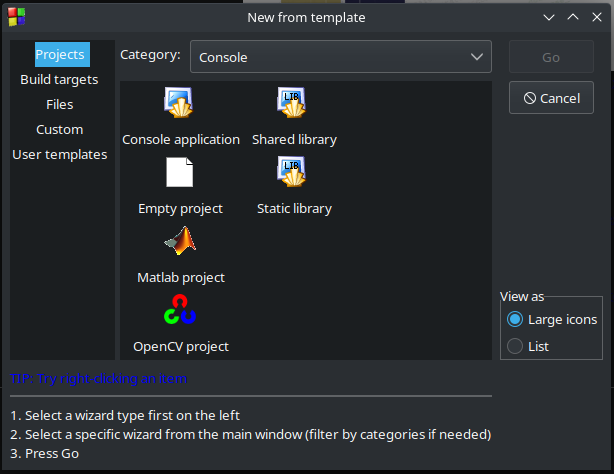Click the Go button
This screenshot has width=614, height=474.
[x=551, y=57]
